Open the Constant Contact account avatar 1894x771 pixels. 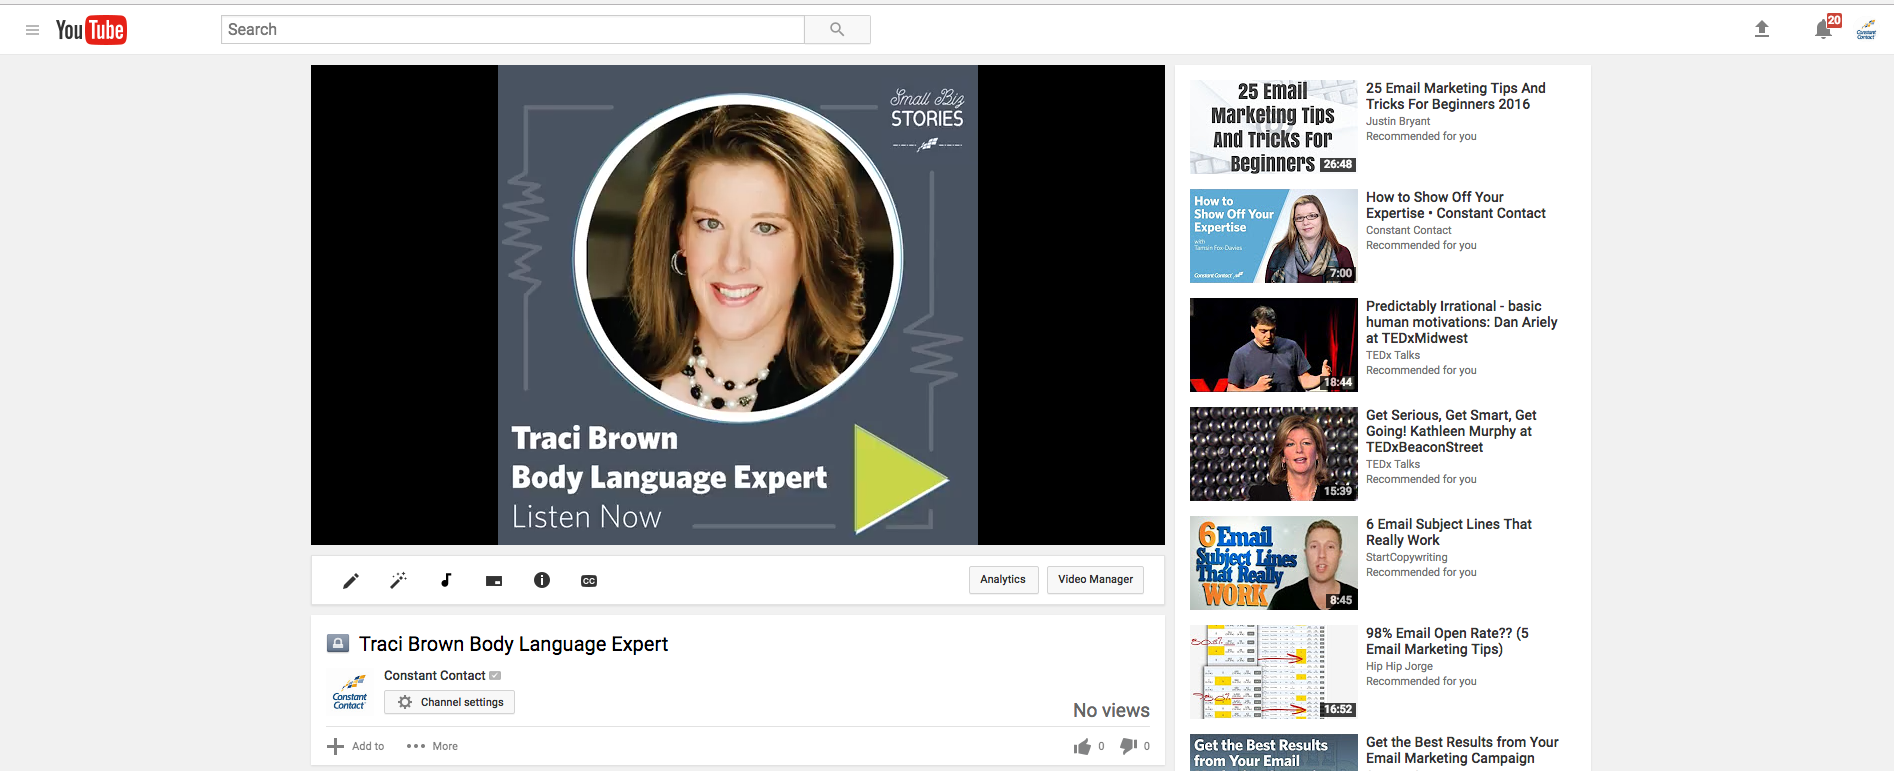click(x=1866, y=30)
